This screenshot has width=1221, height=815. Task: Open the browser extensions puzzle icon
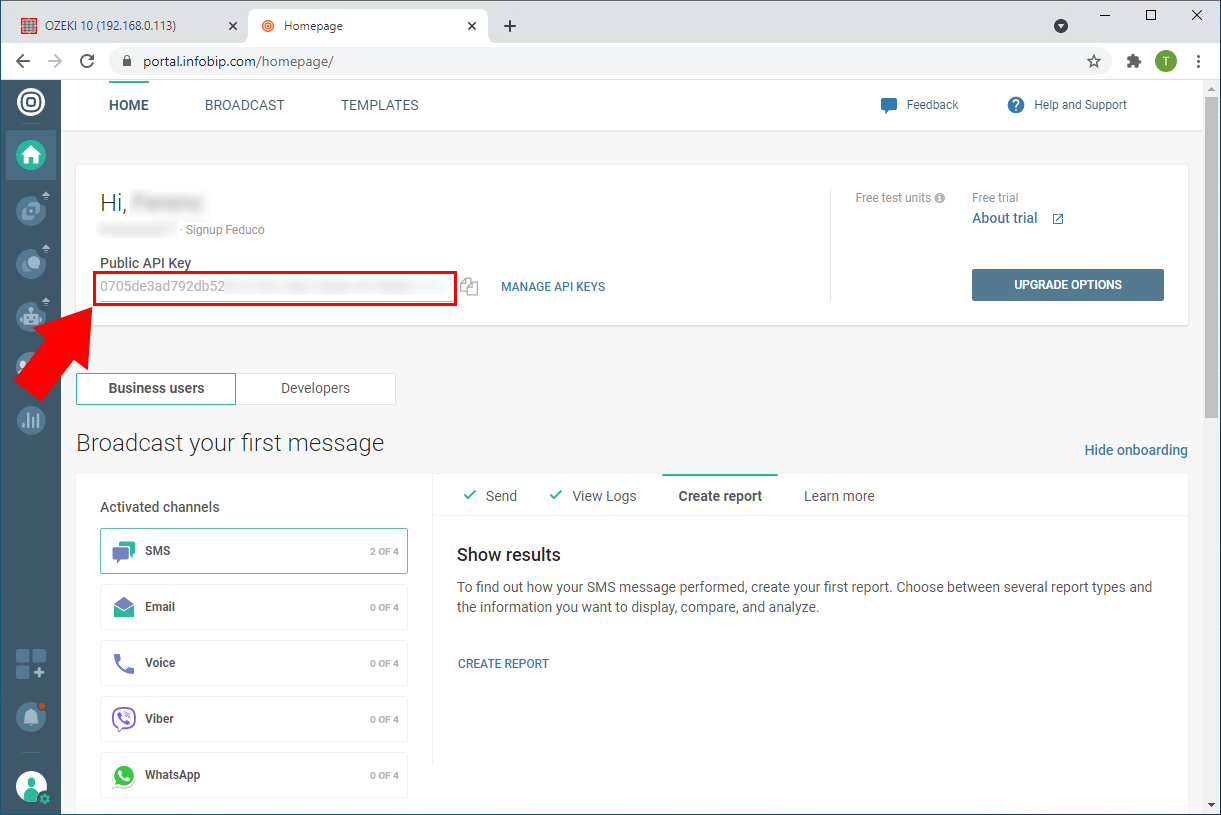point(1133,61)
